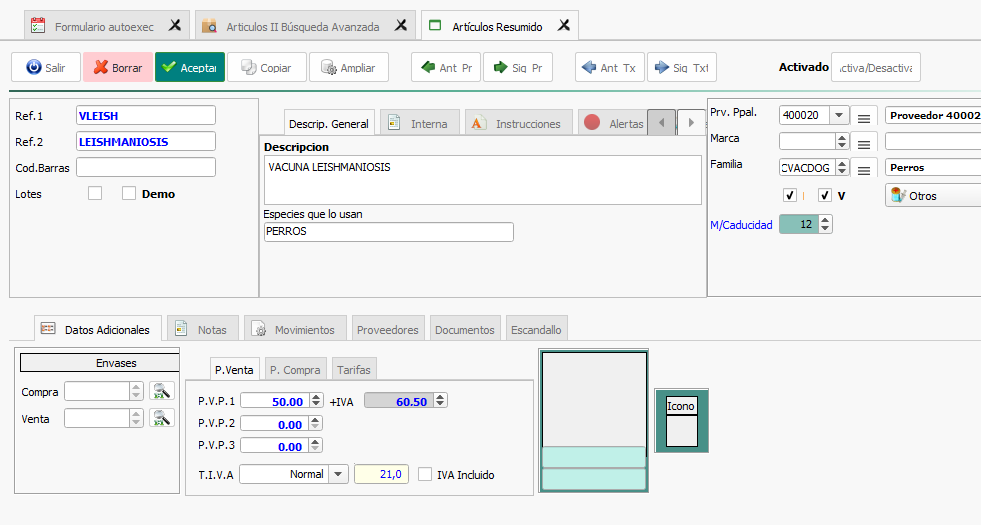Adjust the P.V.P.2 price spinner

click(x=315, y=424)
